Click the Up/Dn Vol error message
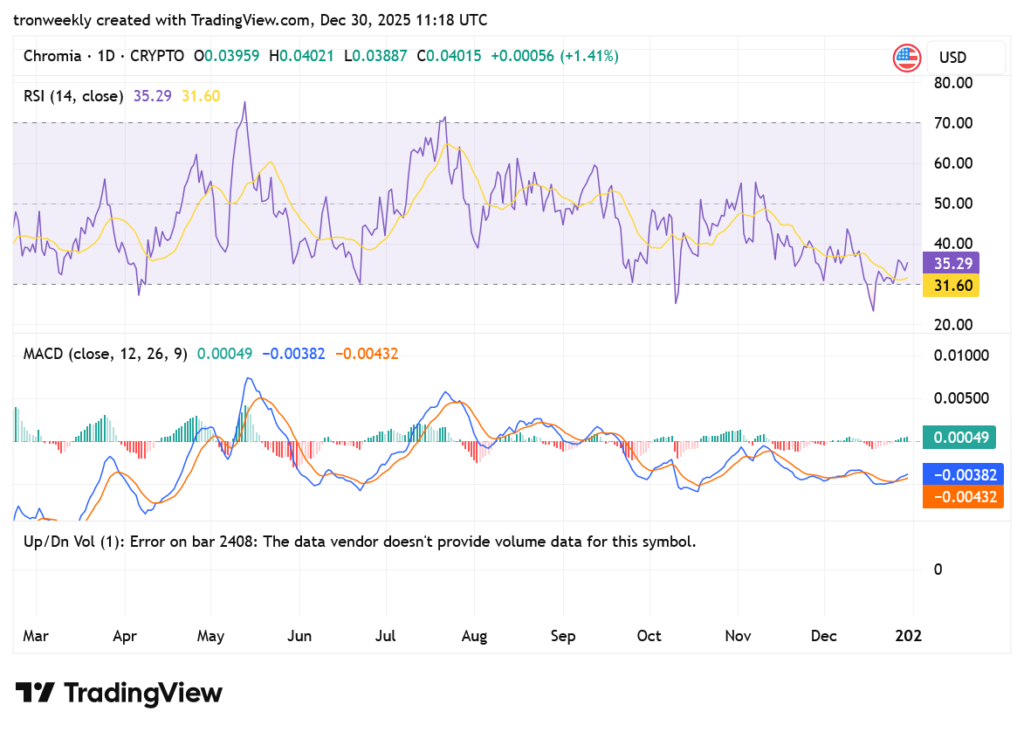The width and height of the screenshot is (1024, 732). click(360, 542)
